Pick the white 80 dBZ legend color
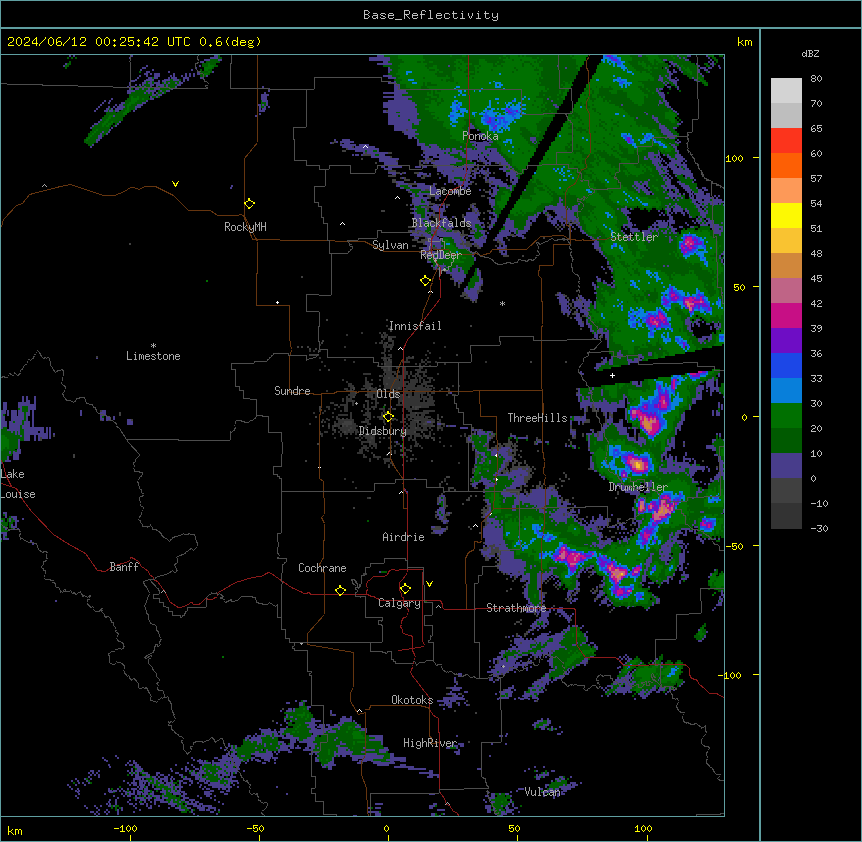 point(786,91)
